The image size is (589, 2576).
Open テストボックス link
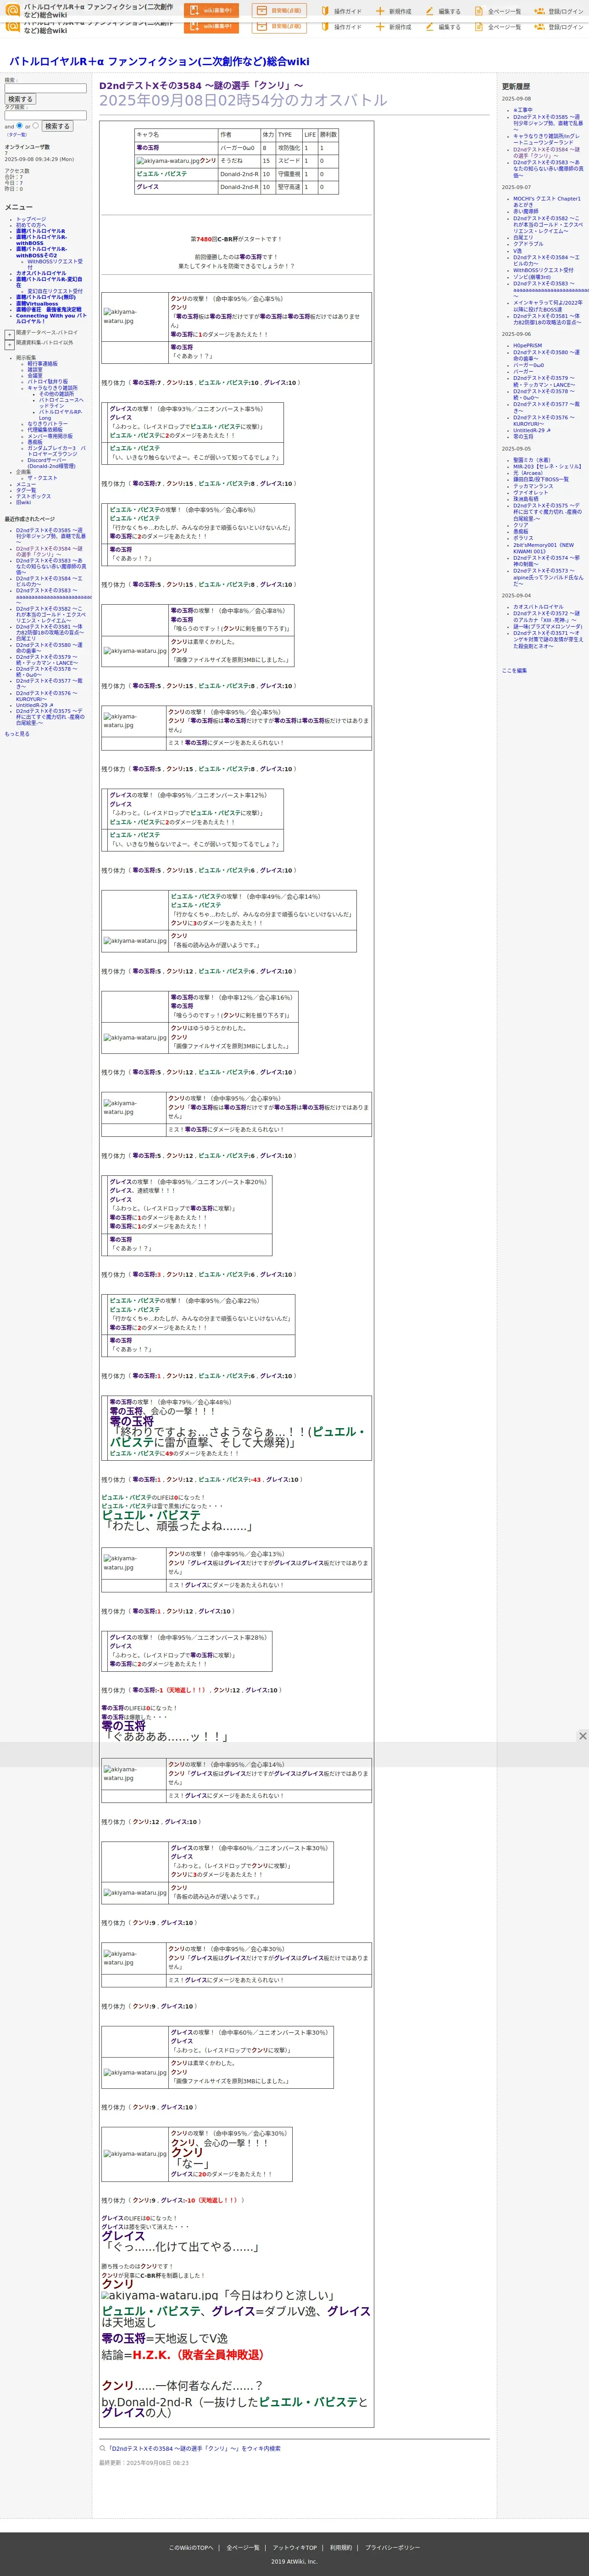tap(33, 496)
